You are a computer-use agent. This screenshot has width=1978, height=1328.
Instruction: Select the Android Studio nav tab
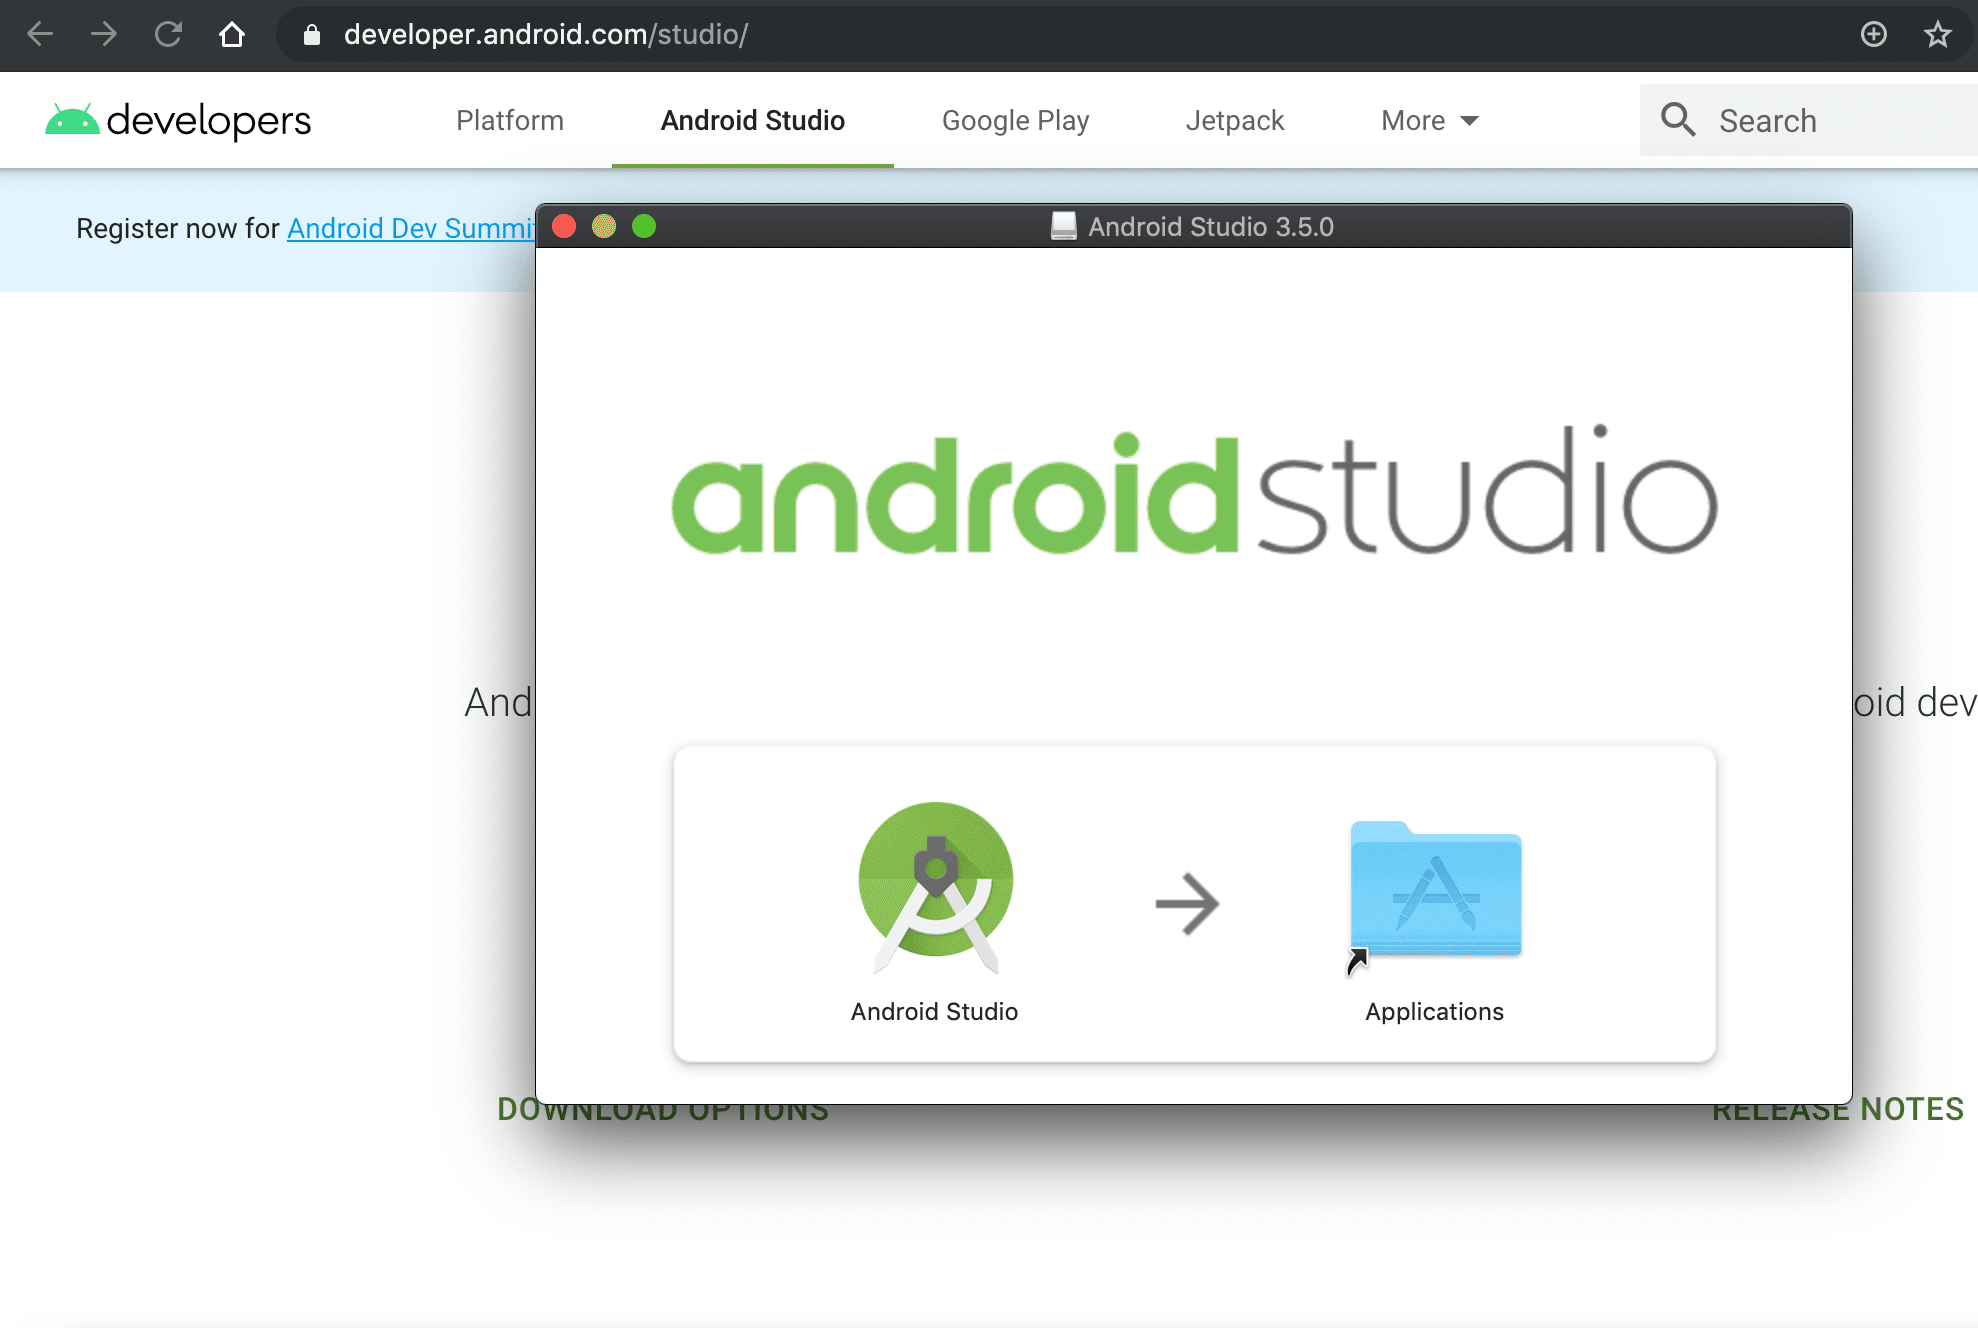click(x=753, y=120)
